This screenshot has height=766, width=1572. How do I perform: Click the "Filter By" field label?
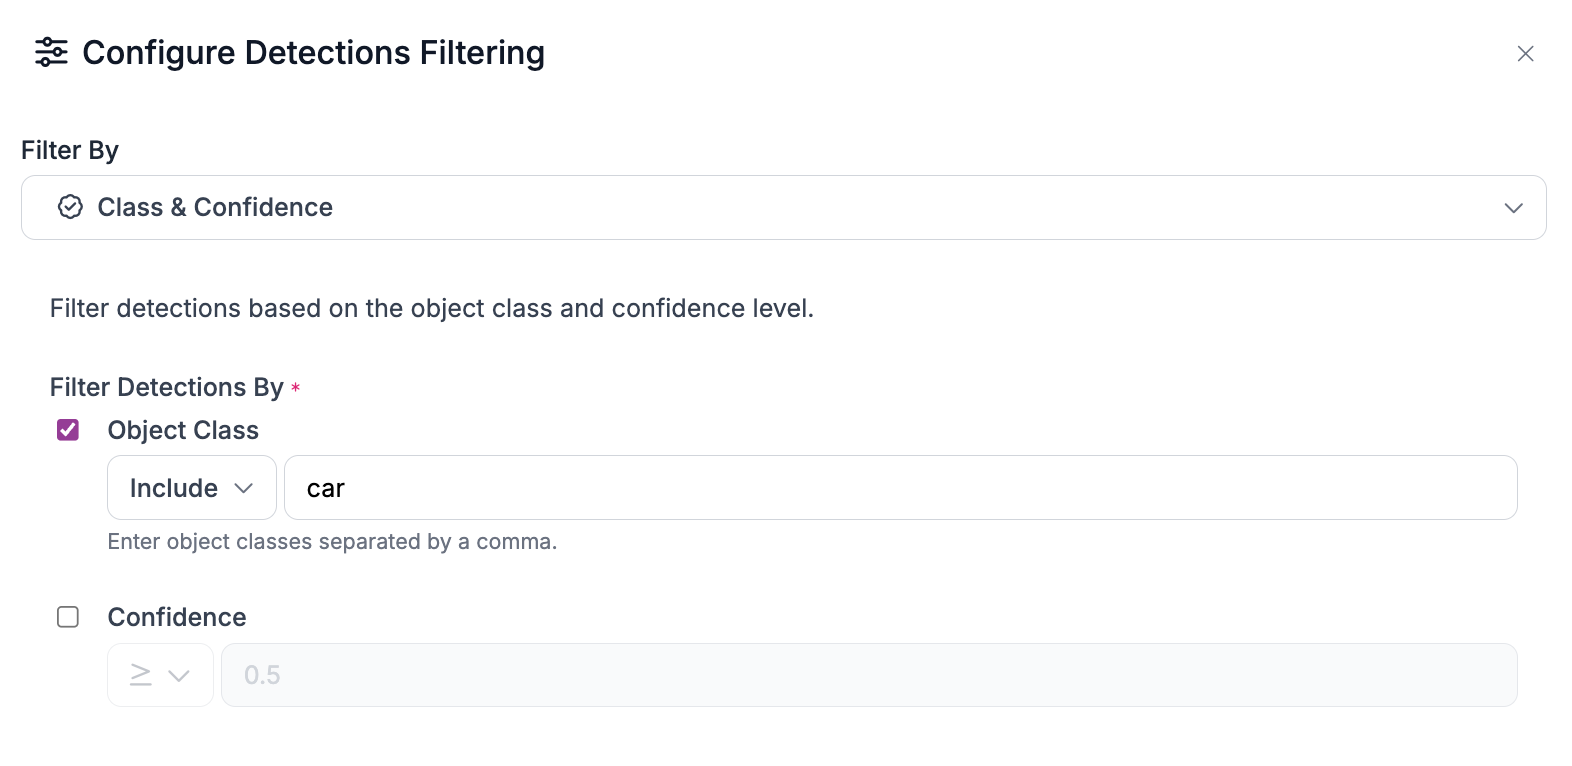70,150
